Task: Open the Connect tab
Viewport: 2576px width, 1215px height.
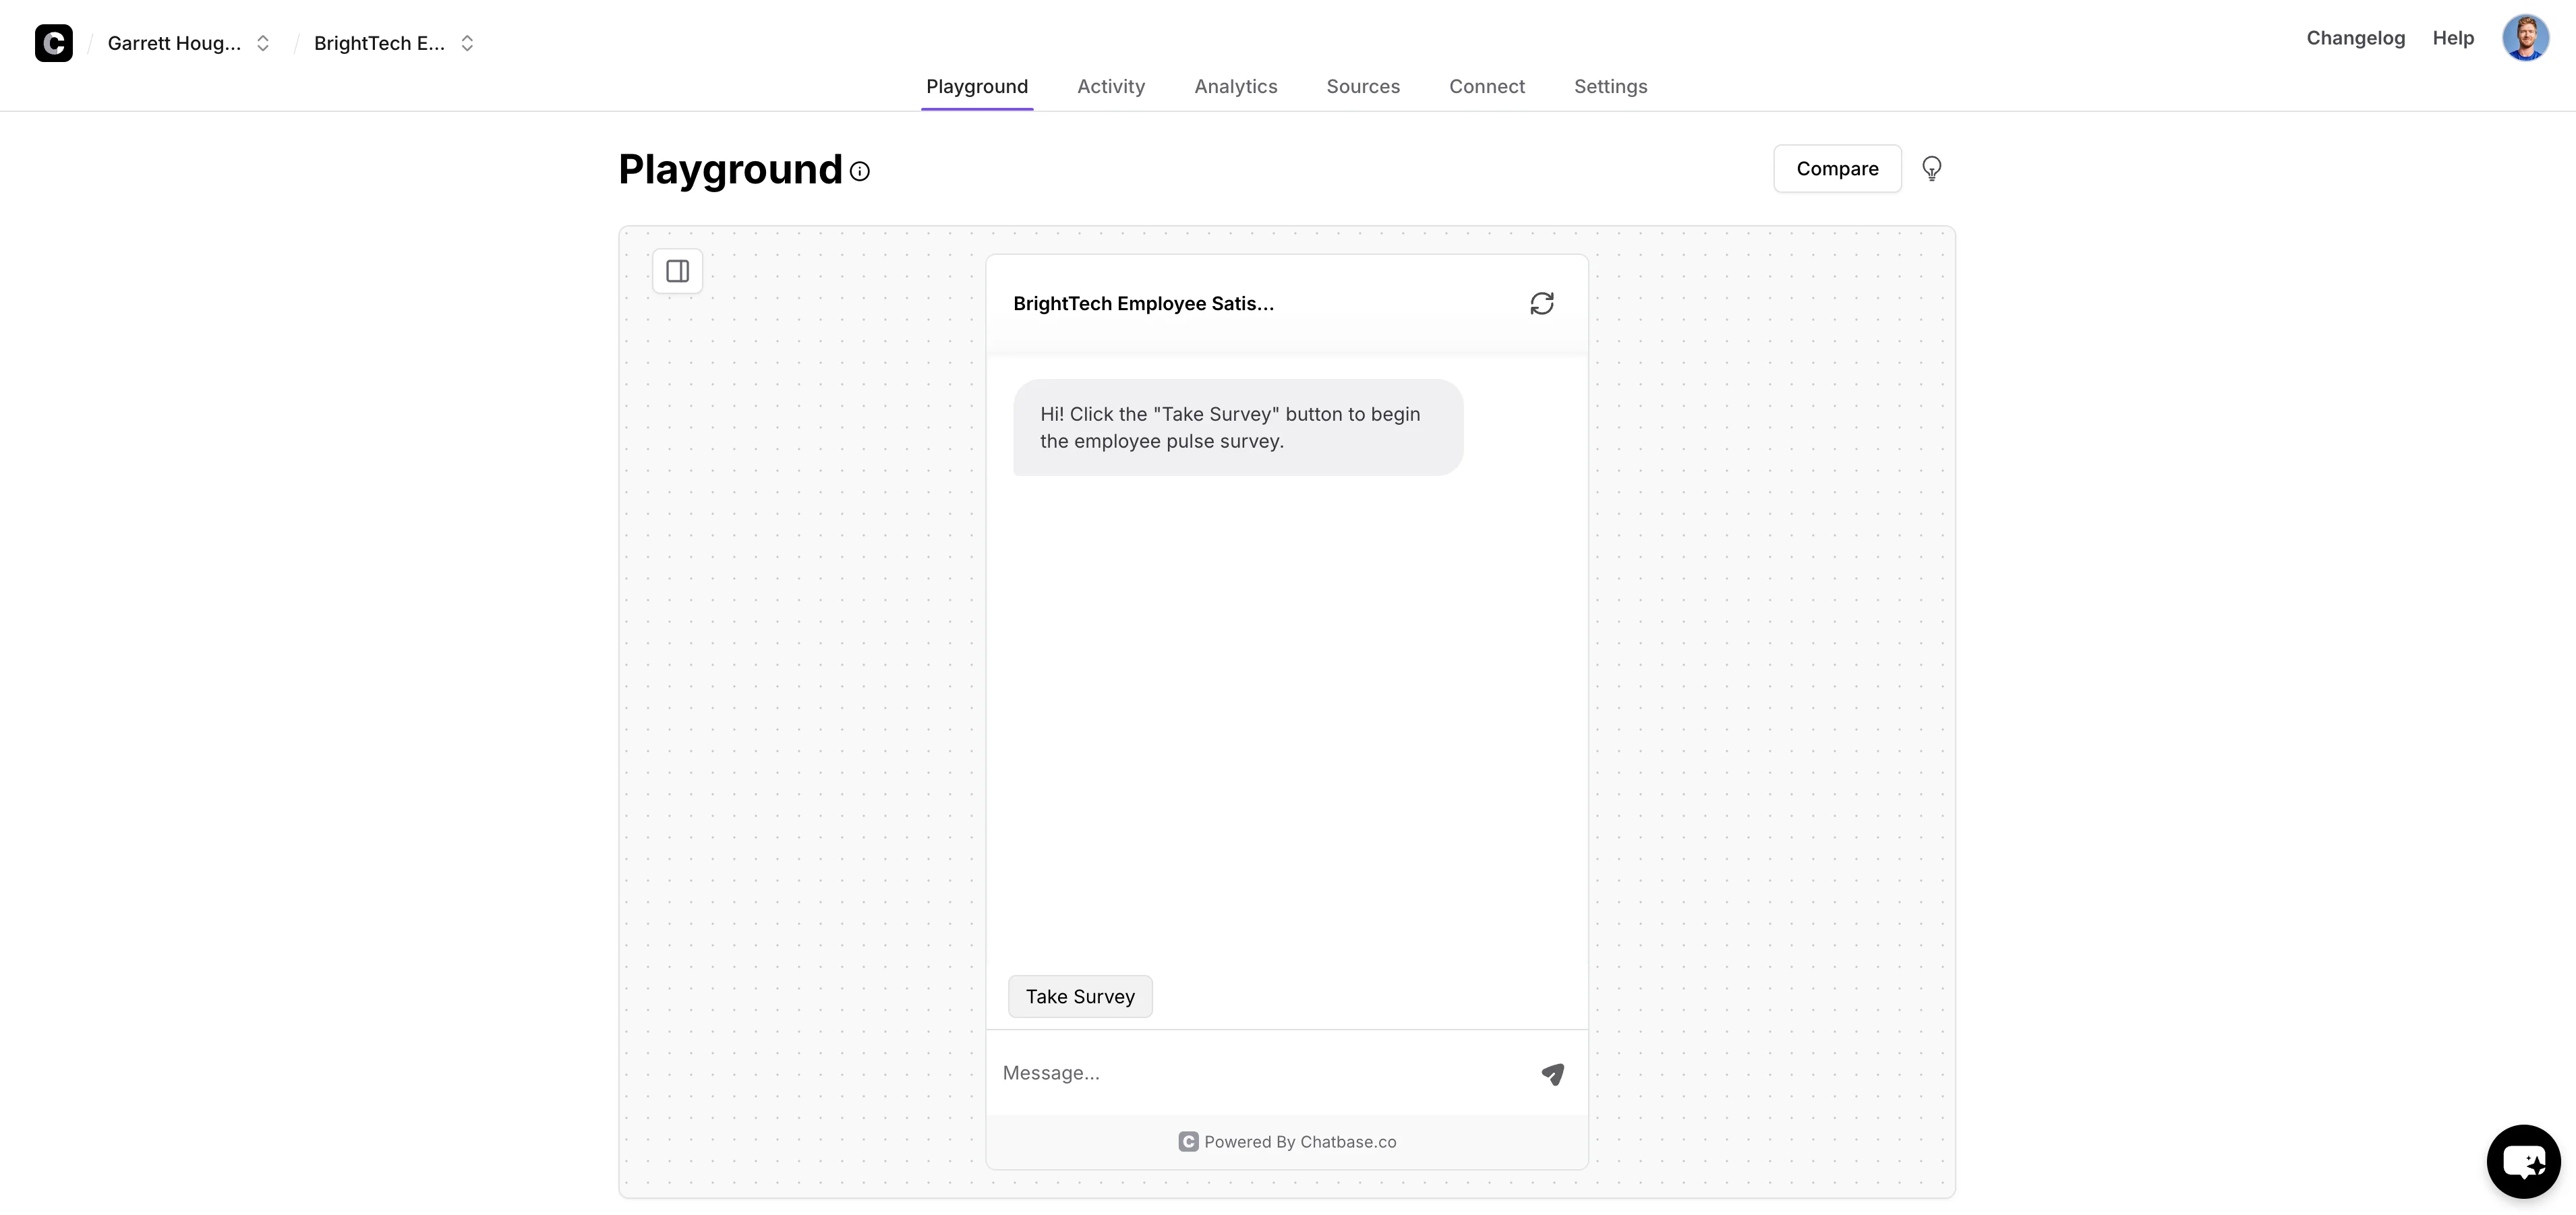Action: (x=1486, y=86)
